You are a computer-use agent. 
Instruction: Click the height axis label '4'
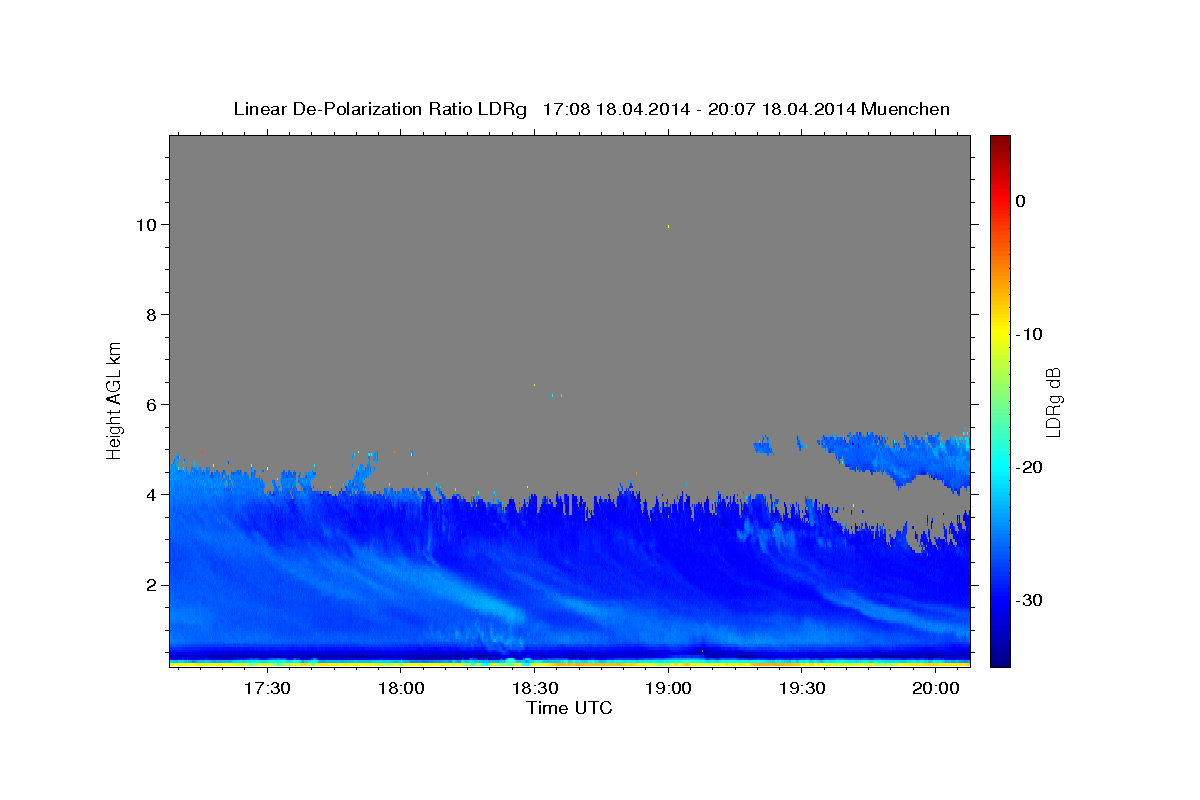(151, 495)
